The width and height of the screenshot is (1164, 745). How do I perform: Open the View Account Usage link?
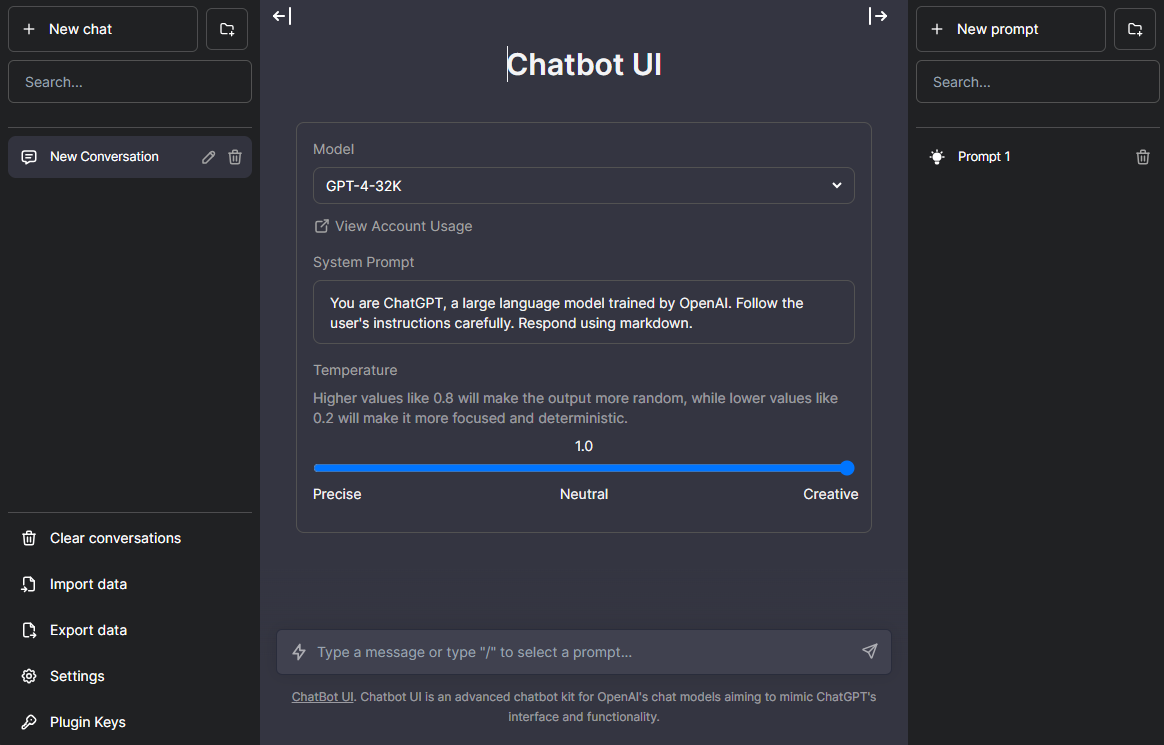pos(393,226)
